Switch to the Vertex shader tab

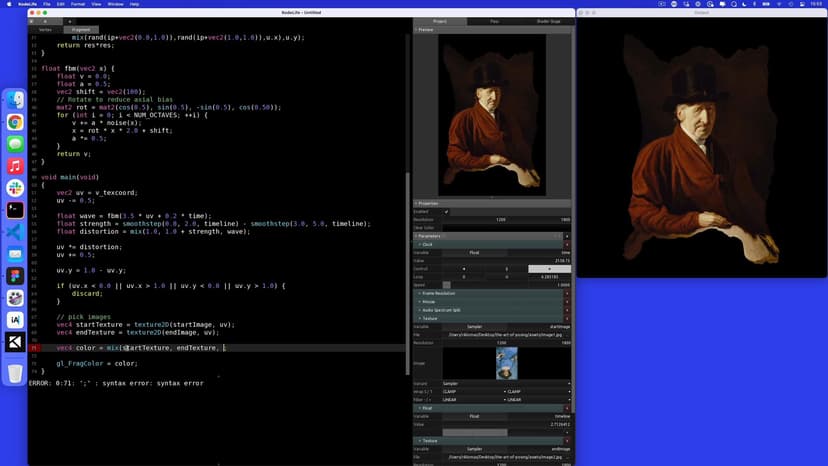(x=44, y=29)
